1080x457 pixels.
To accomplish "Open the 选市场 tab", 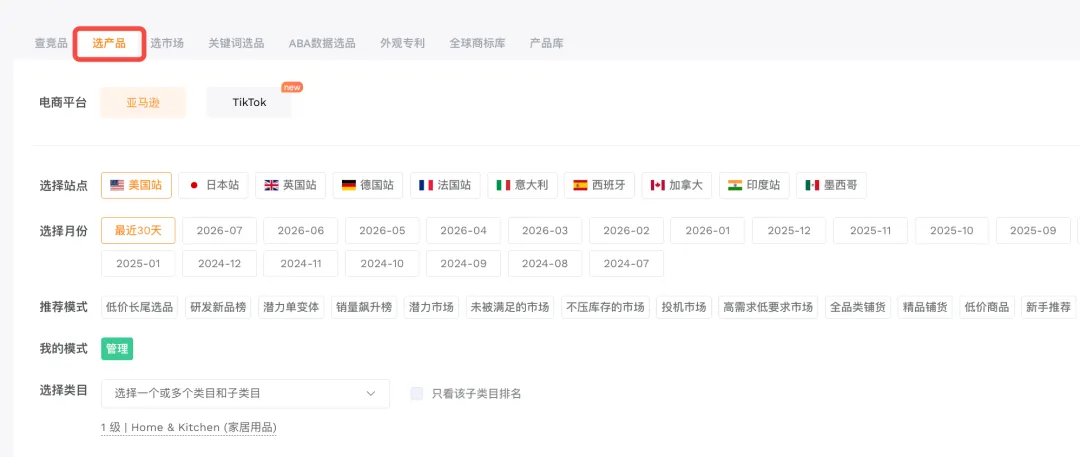I will tap(167, 43).
